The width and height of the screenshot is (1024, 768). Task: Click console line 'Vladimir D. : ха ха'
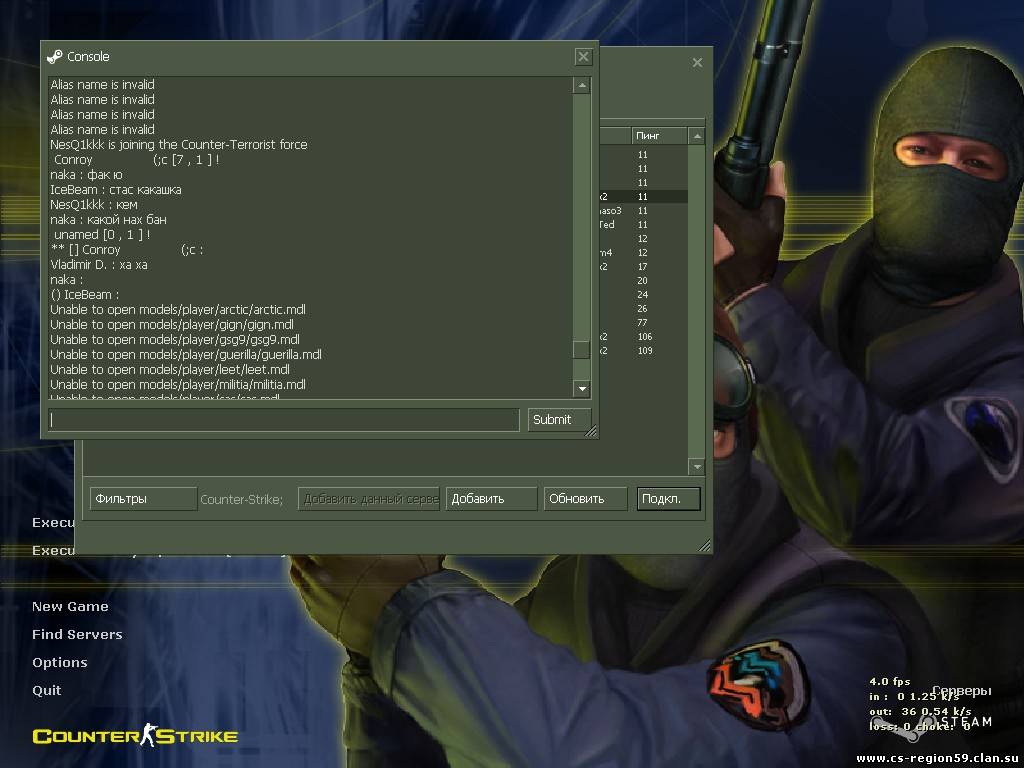point(99,265)
